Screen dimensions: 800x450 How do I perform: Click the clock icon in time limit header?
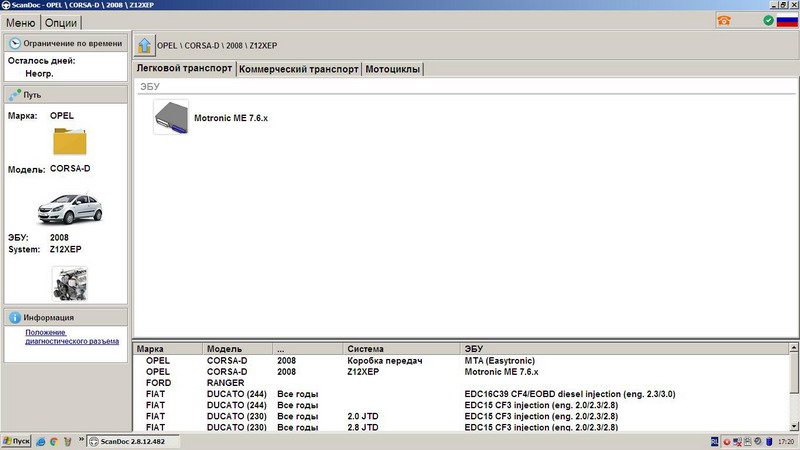coord(15,44)
